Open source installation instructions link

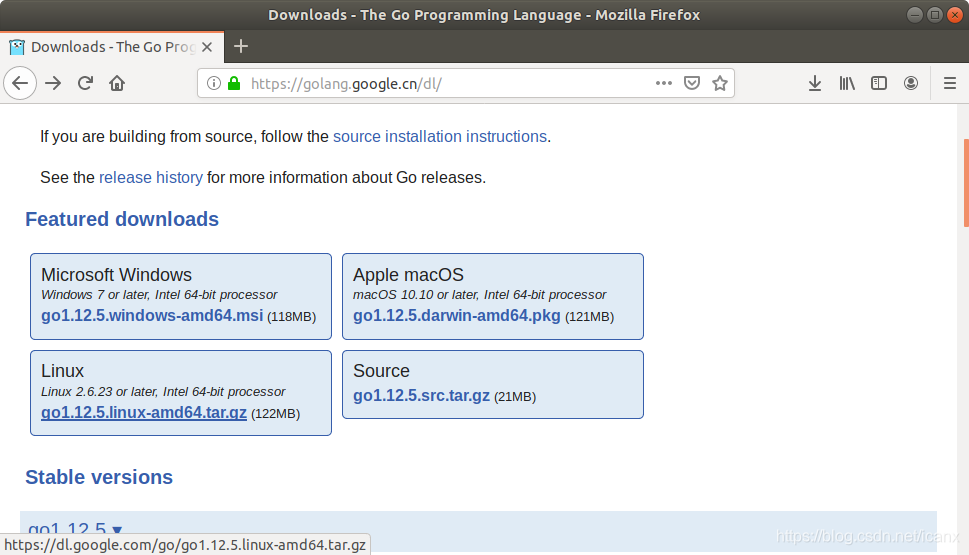click(440, 136)
